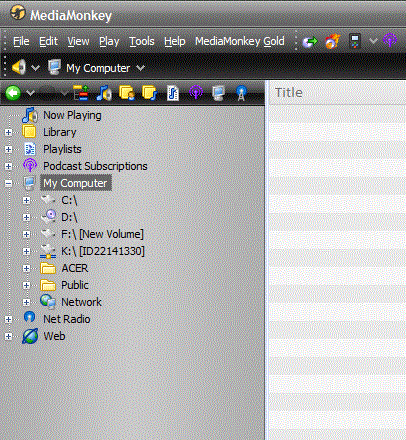Viewport: 406px width, 440px height.
Task: Expand the D:\ drive node
Action: [26, 217]
